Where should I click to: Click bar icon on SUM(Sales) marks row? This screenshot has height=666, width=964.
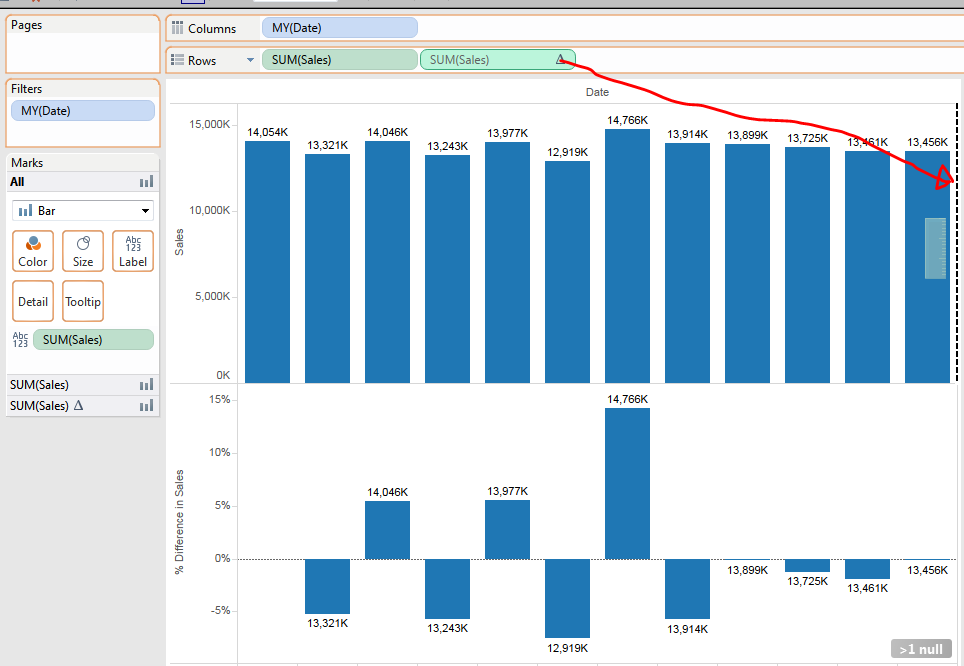pos(146,385)
